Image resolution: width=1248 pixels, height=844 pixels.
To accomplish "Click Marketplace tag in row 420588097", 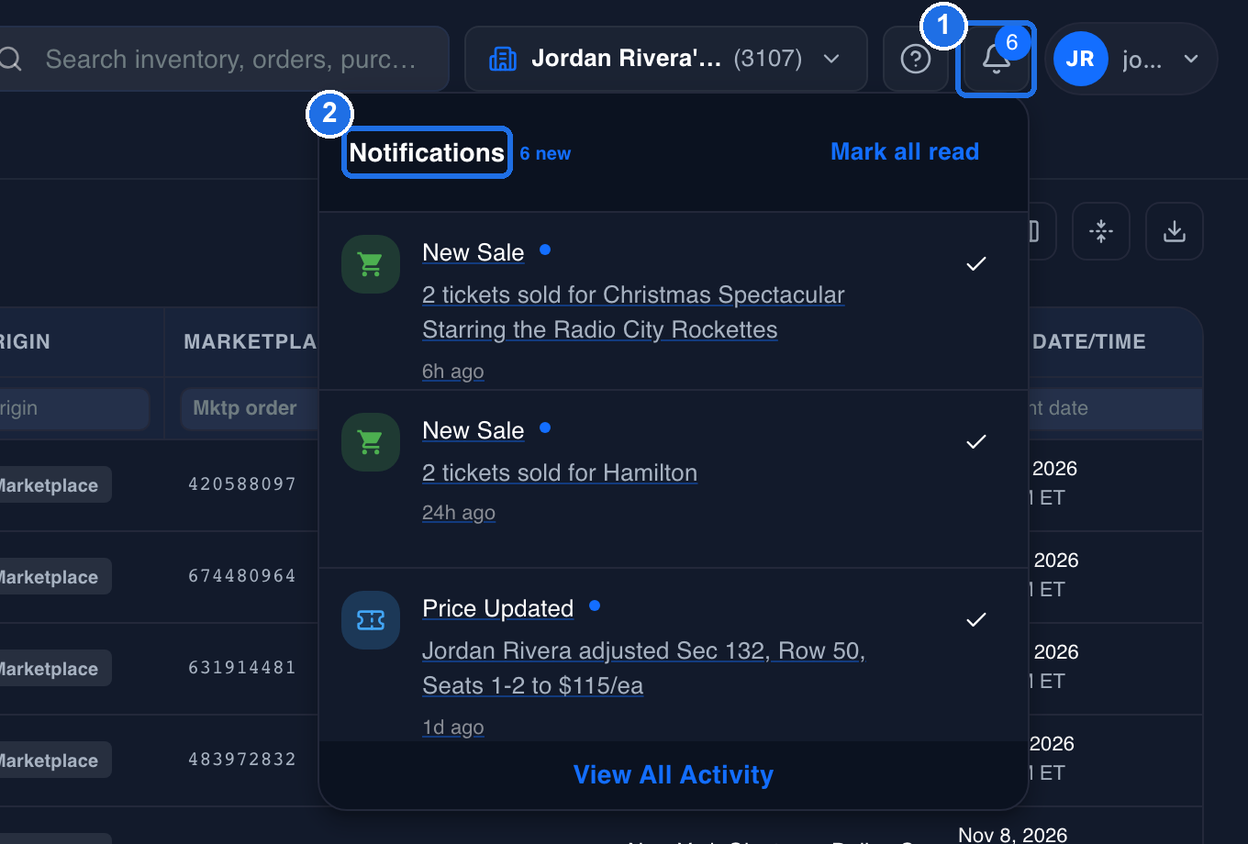I will pos(54,485).
